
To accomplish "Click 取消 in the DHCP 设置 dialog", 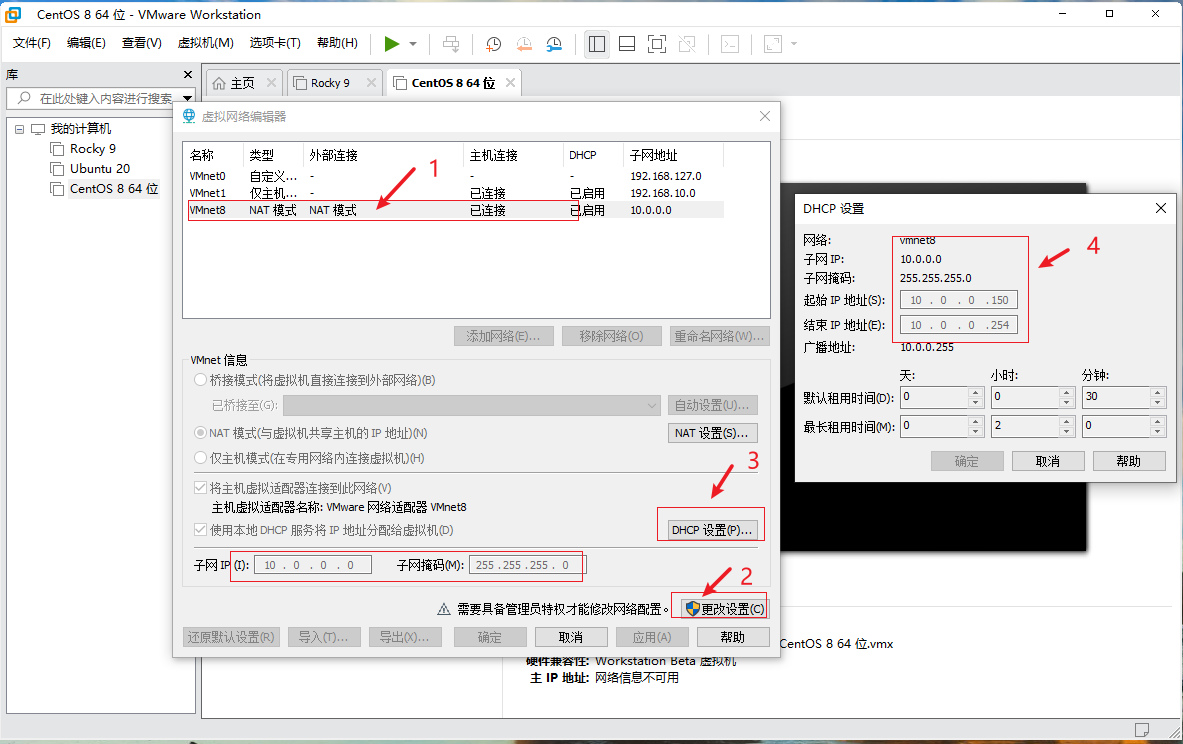I will tap(1048, 461).
